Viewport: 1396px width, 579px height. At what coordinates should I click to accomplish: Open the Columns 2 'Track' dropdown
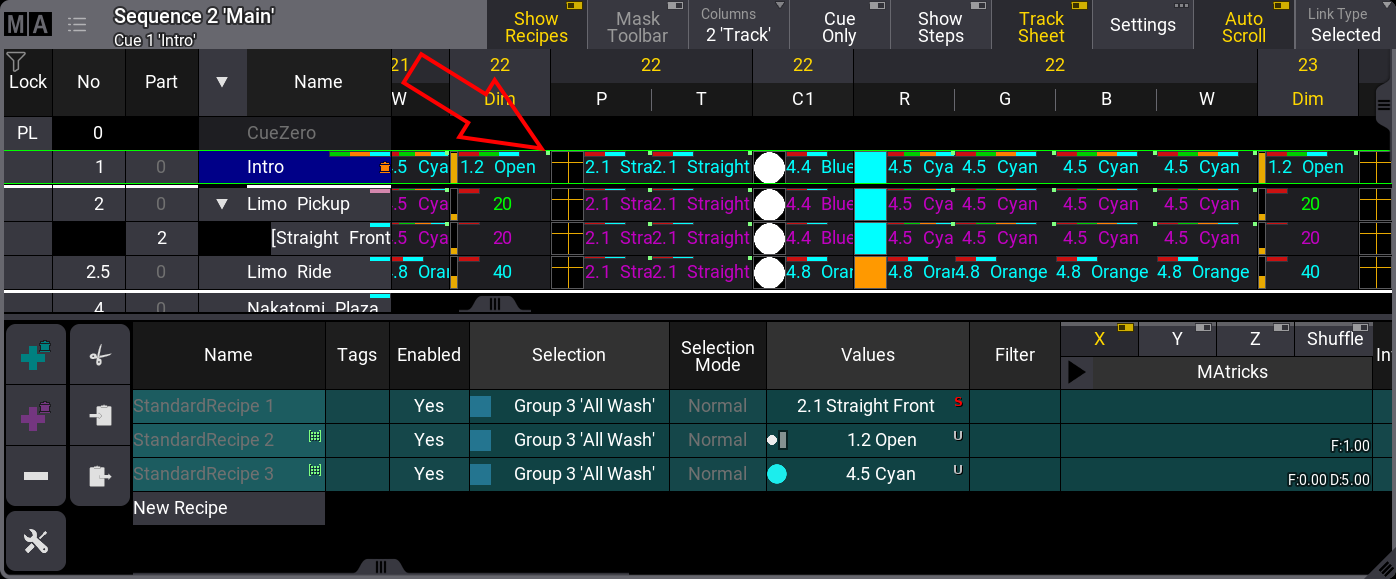point(738,25)
